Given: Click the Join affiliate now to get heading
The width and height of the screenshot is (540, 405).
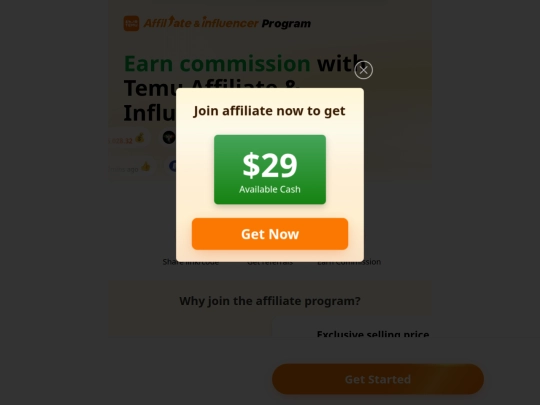Looking at the screenshot, I should point(269,111).
